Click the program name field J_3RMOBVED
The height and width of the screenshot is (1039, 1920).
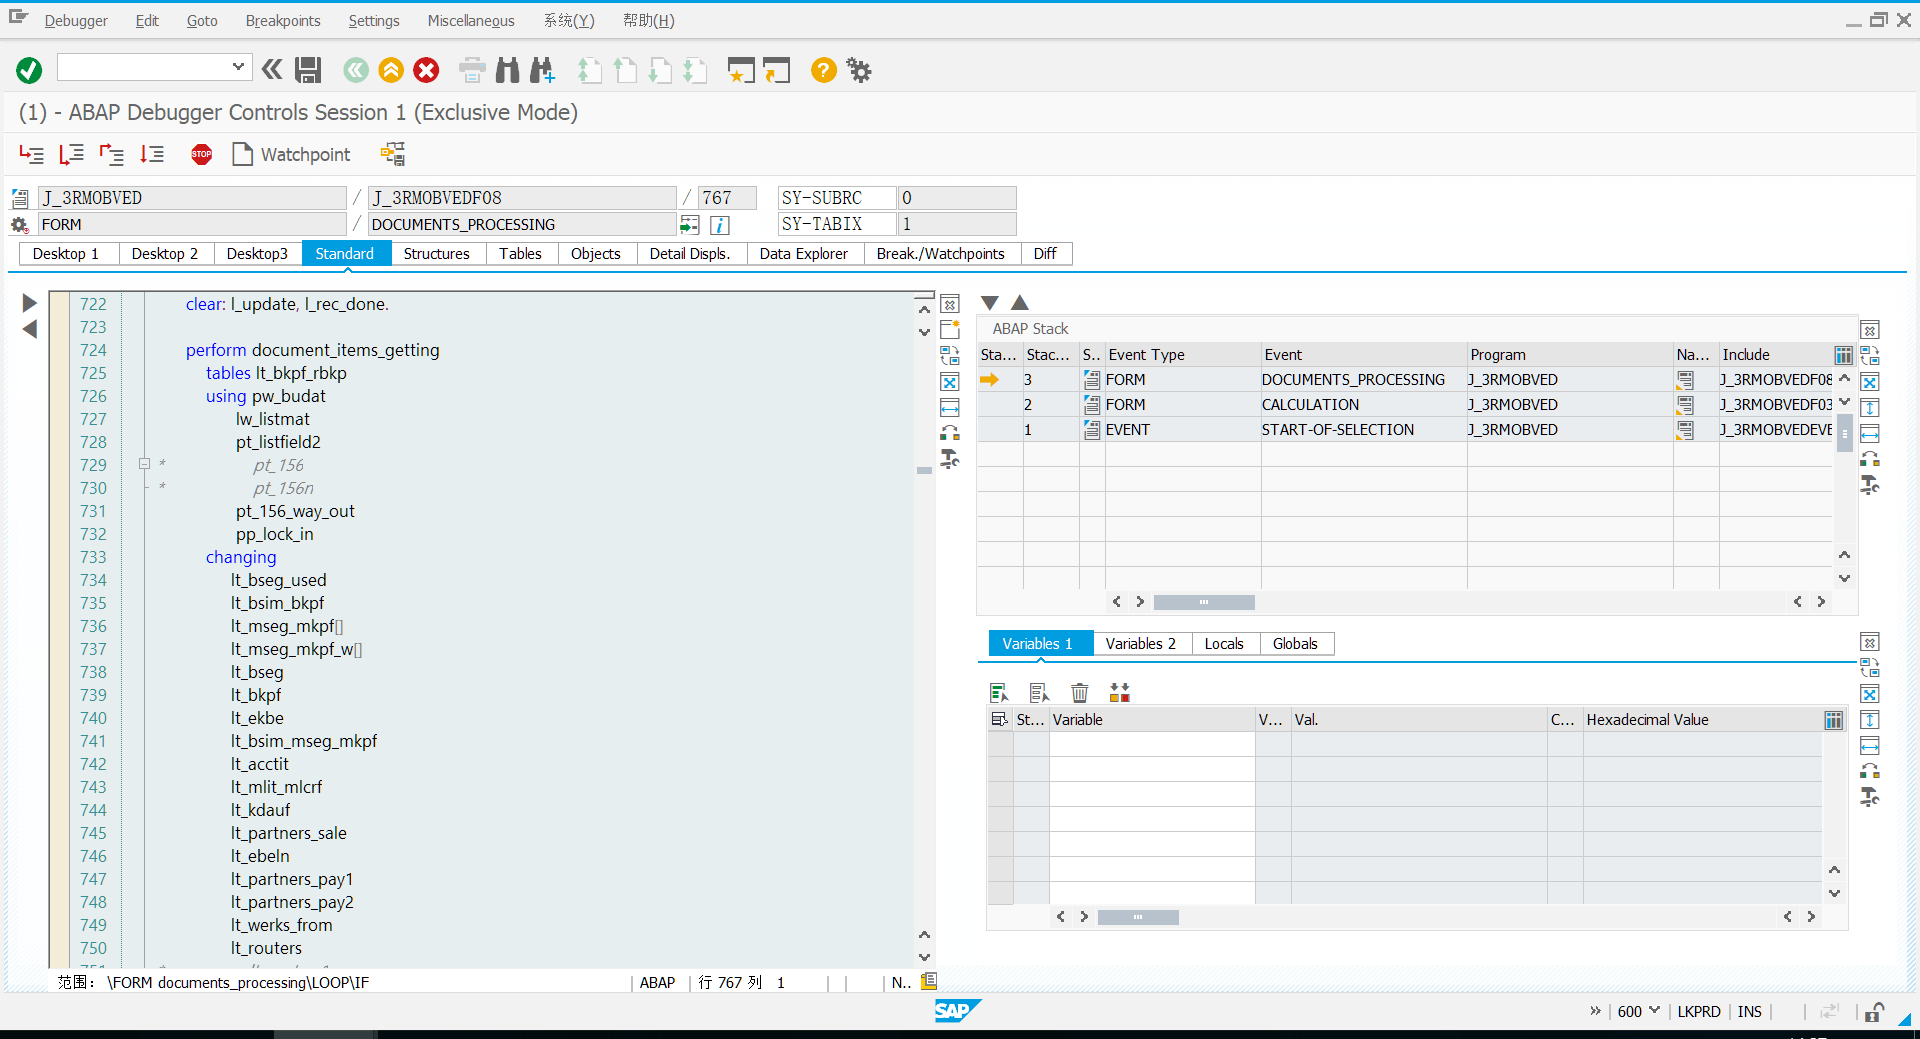pyautogui.click(x=192, y=198)
